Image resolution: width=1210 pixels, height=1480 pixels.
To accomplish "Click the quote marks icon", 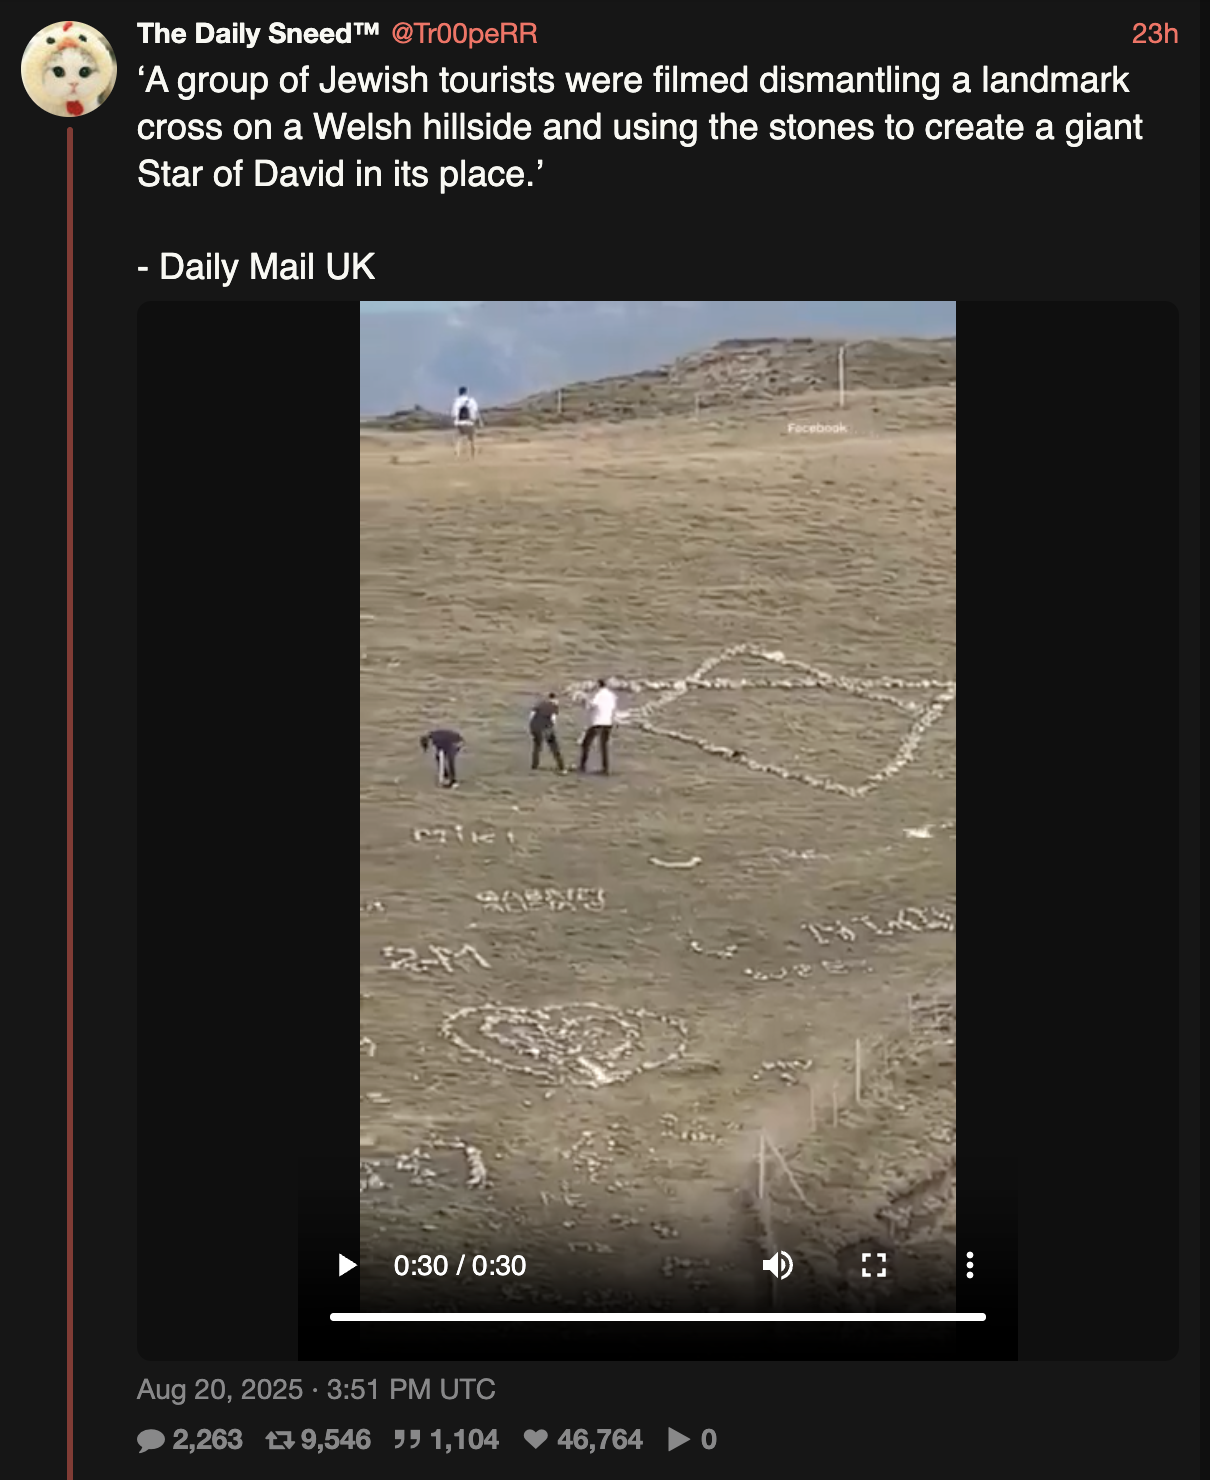I will [x=407, y=1440].
